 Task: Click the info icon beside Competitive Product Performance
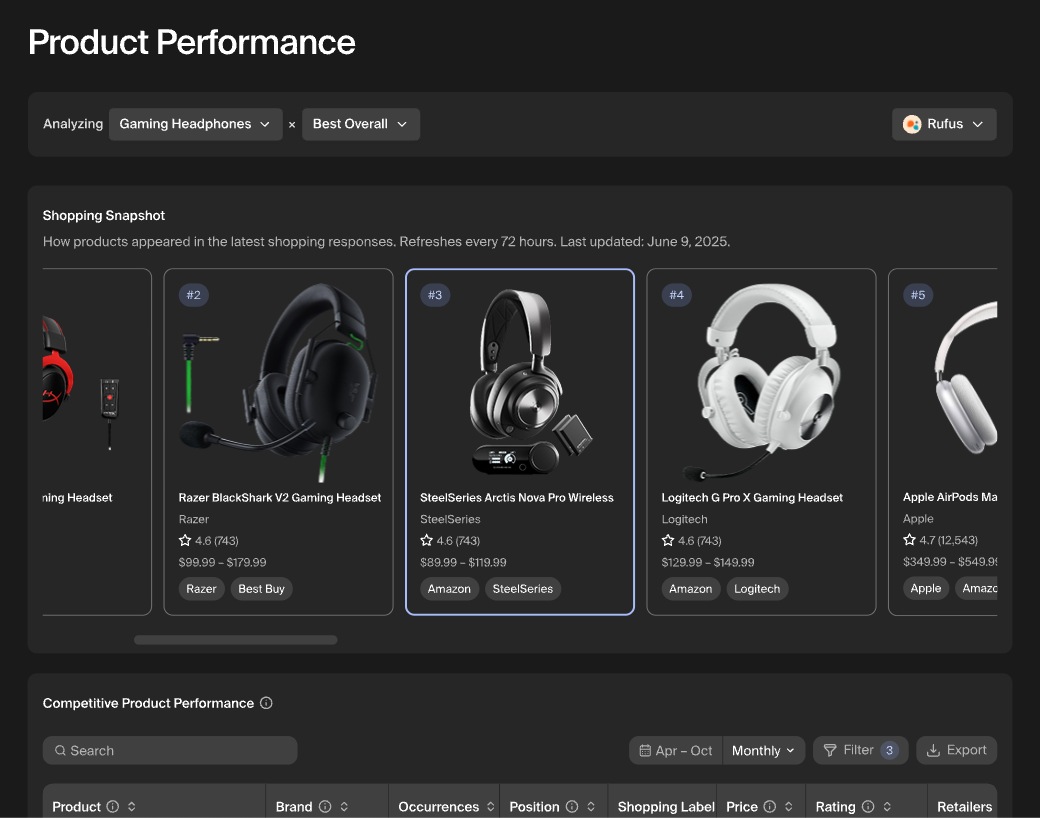(x=266, y=703)
